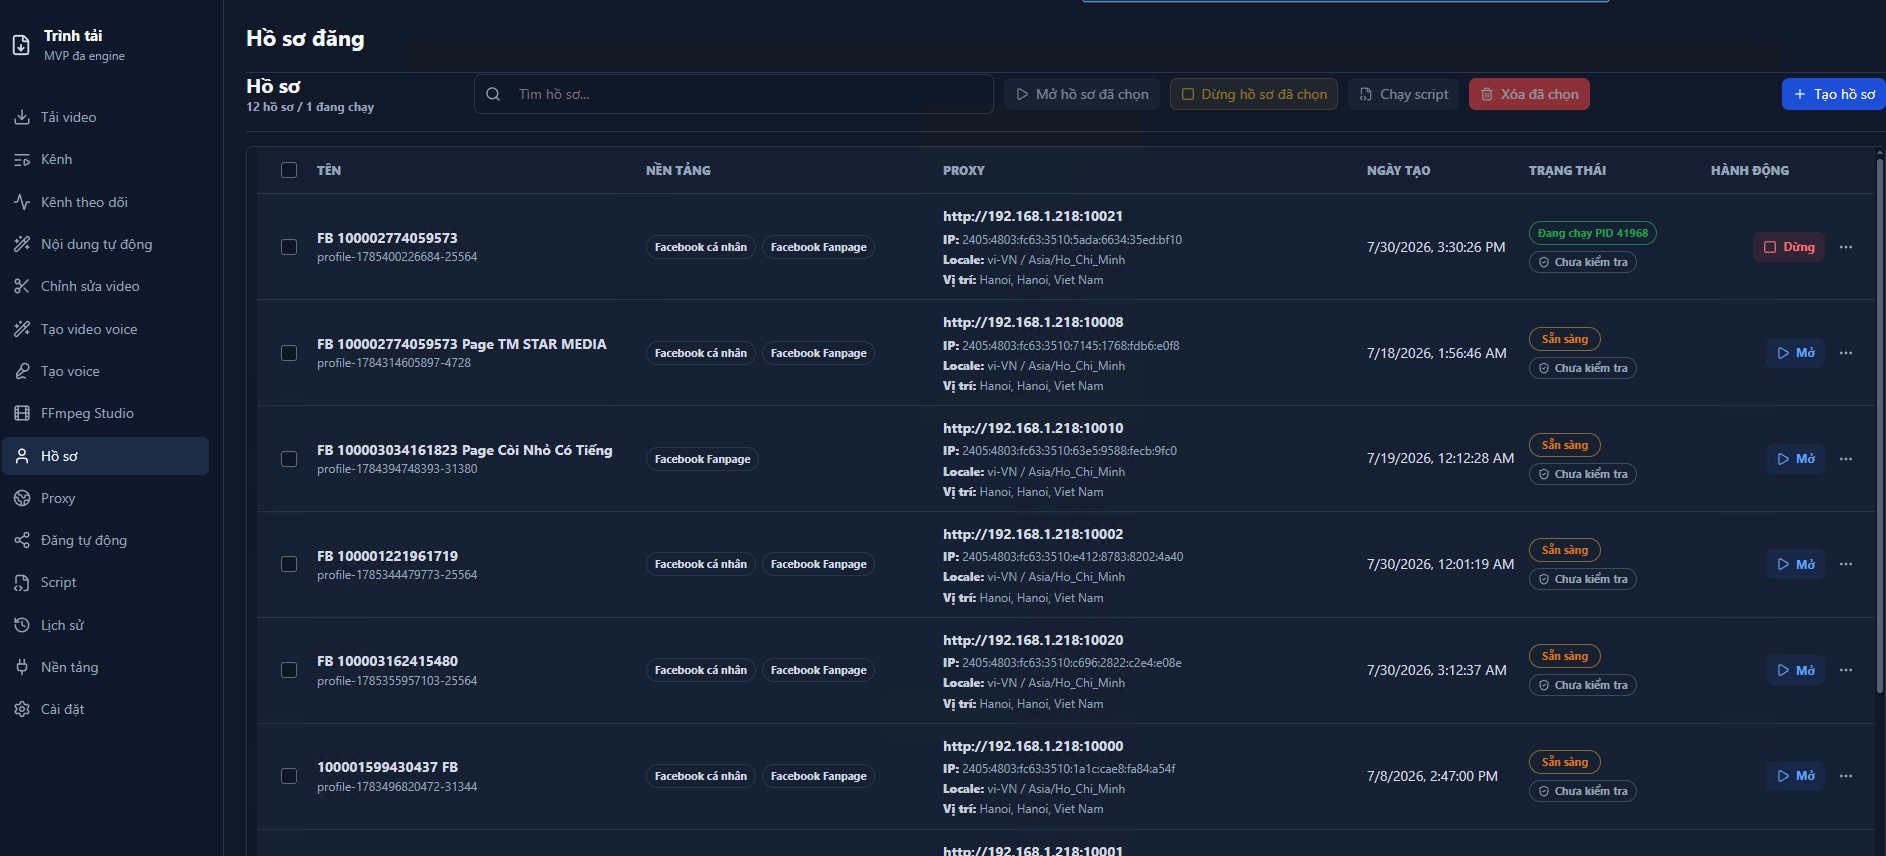Click the vertical scrollbar of the profiles table
The image size is (1886, 856).
[1880, 424]
